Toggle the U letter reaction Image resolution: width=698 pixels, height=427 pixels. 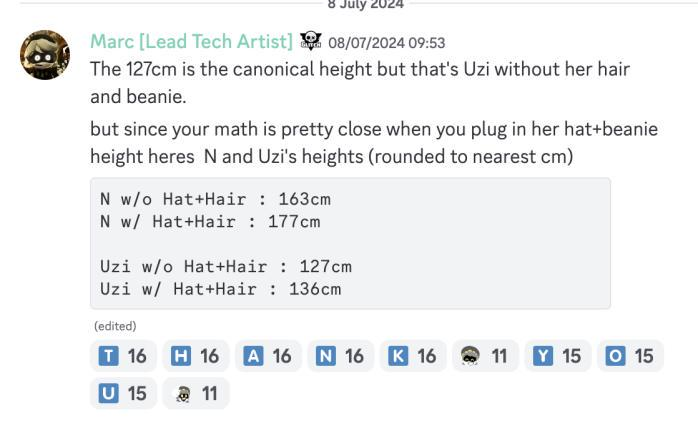(x=122, y=393)
